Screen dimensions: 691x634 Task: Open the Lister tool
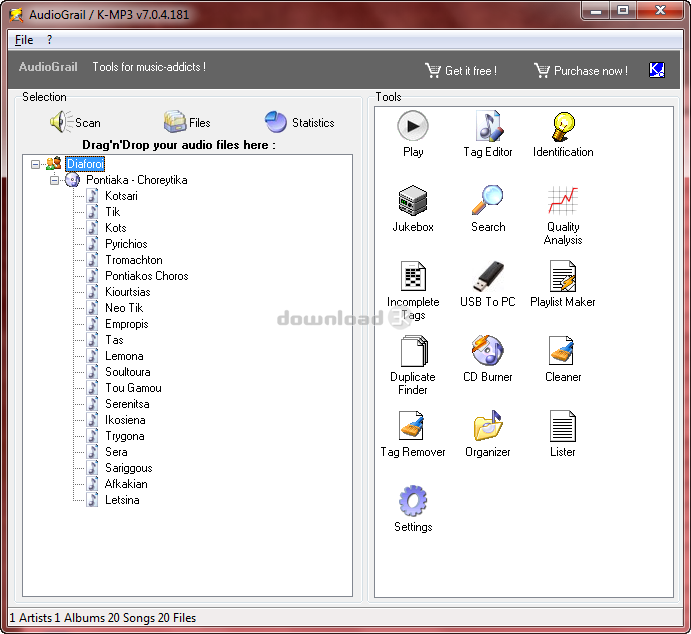pyautogui.click(x=563, y=434)
